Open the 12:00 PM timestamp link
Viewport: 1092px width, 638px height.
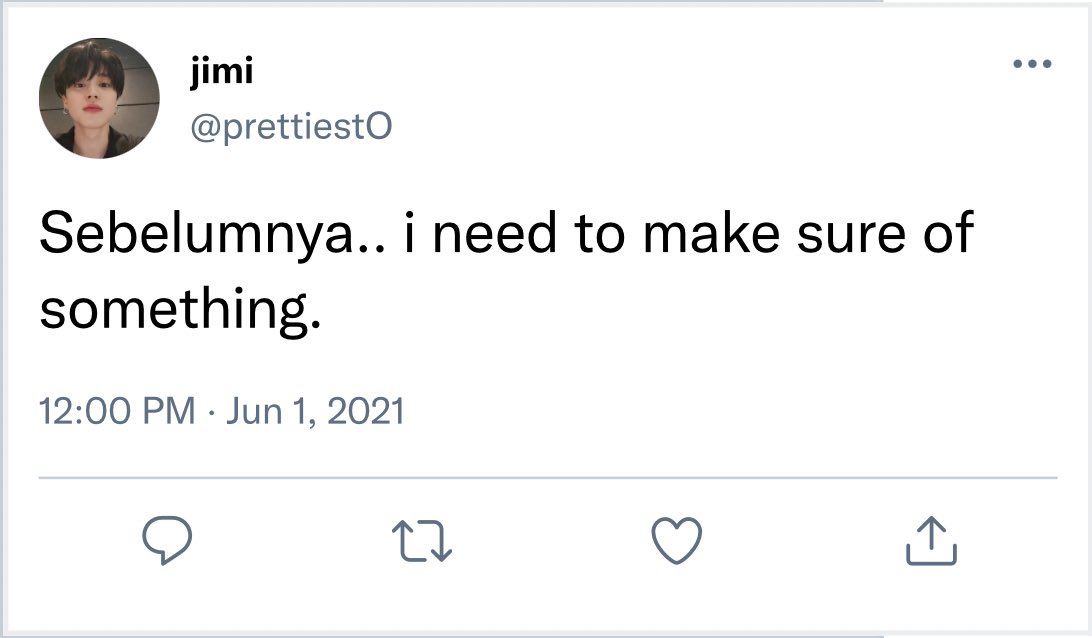coord(116,411)
